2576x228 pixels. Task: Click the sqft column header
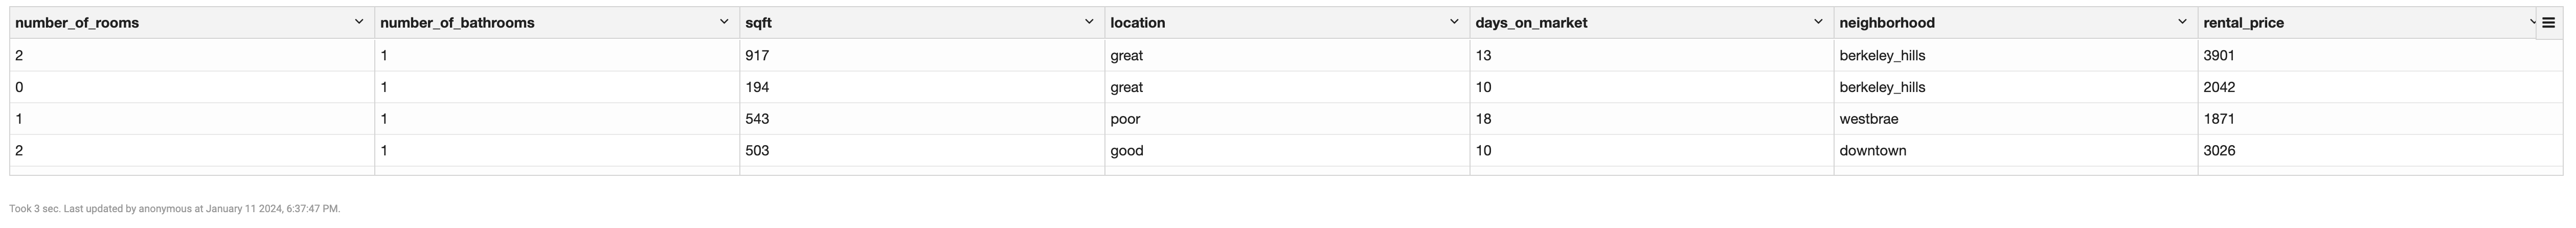759,23
